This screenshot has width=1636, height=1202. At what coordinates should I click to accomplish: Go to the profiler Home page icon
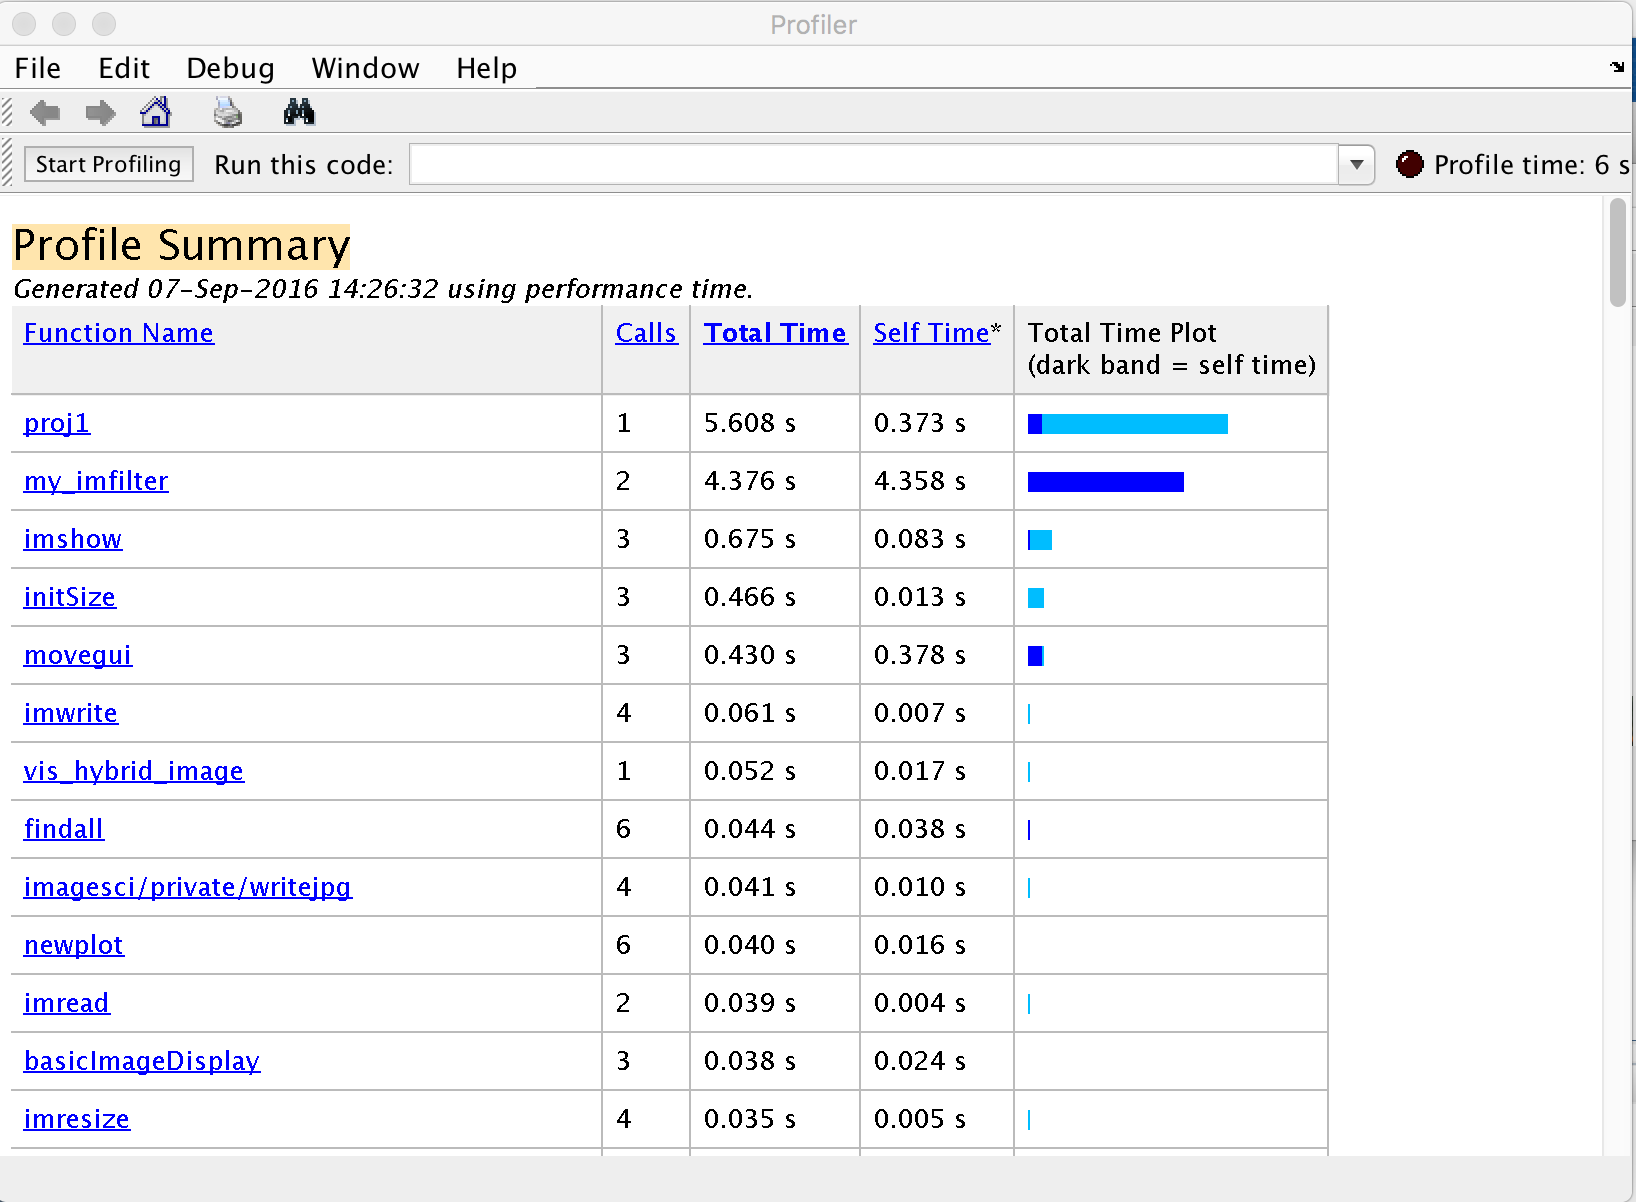pos(156,112)
